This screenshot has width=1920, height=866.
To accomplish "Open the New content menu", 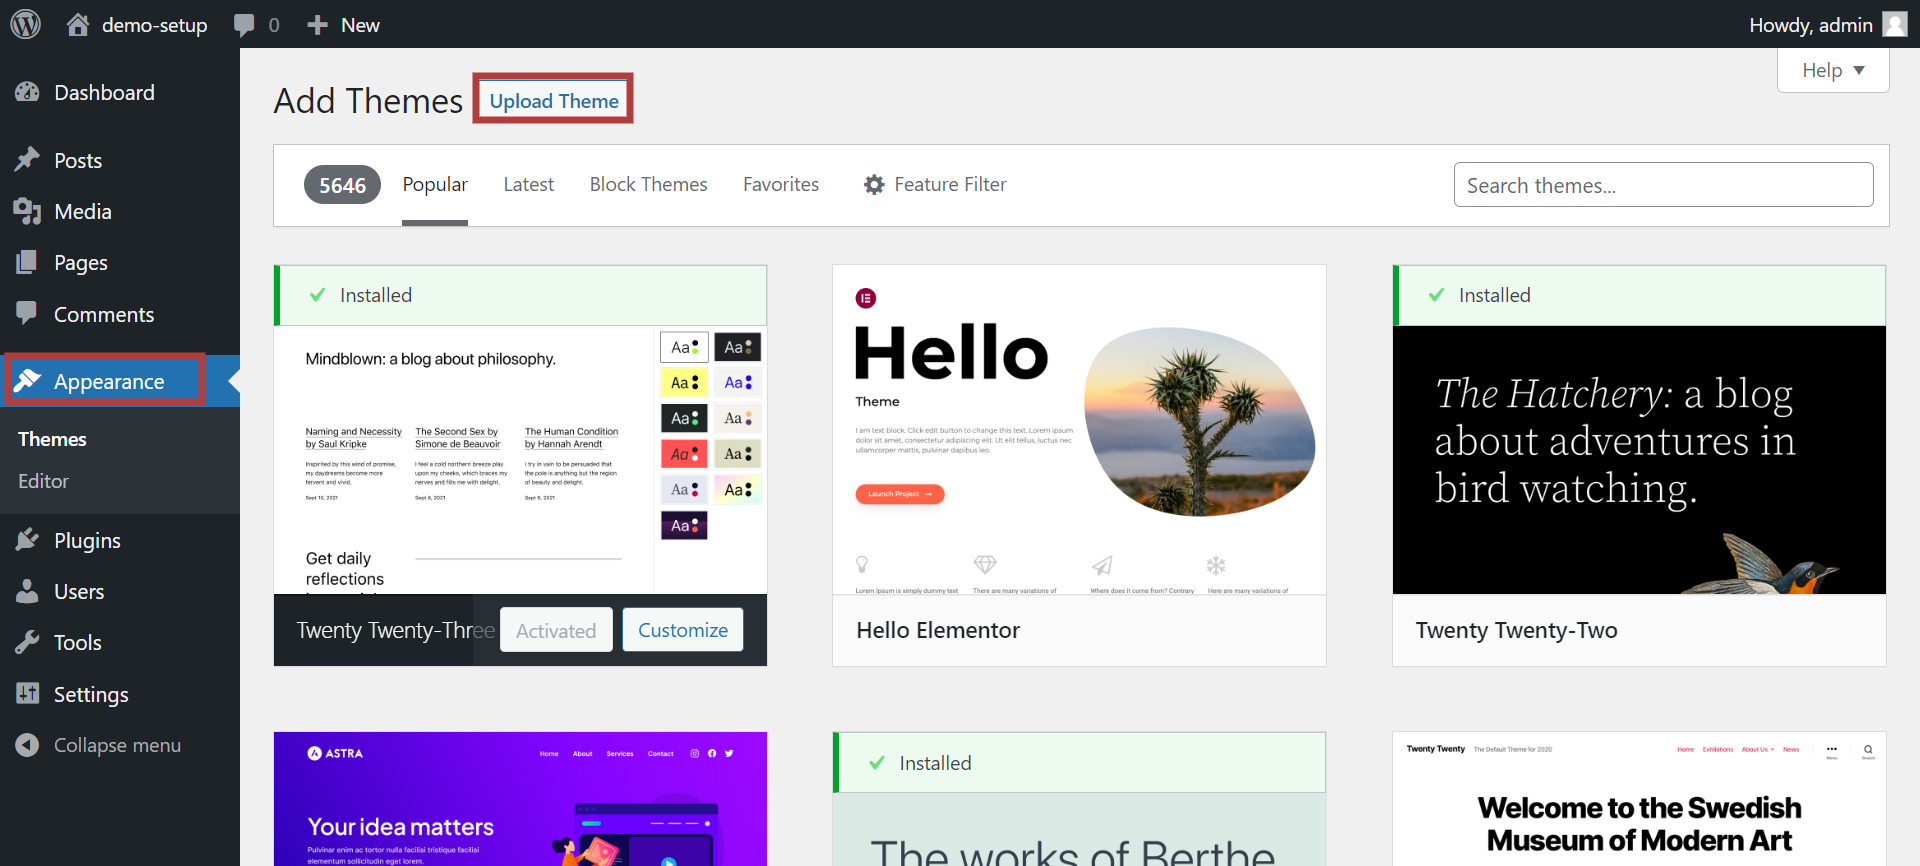I will click(345, 25).
